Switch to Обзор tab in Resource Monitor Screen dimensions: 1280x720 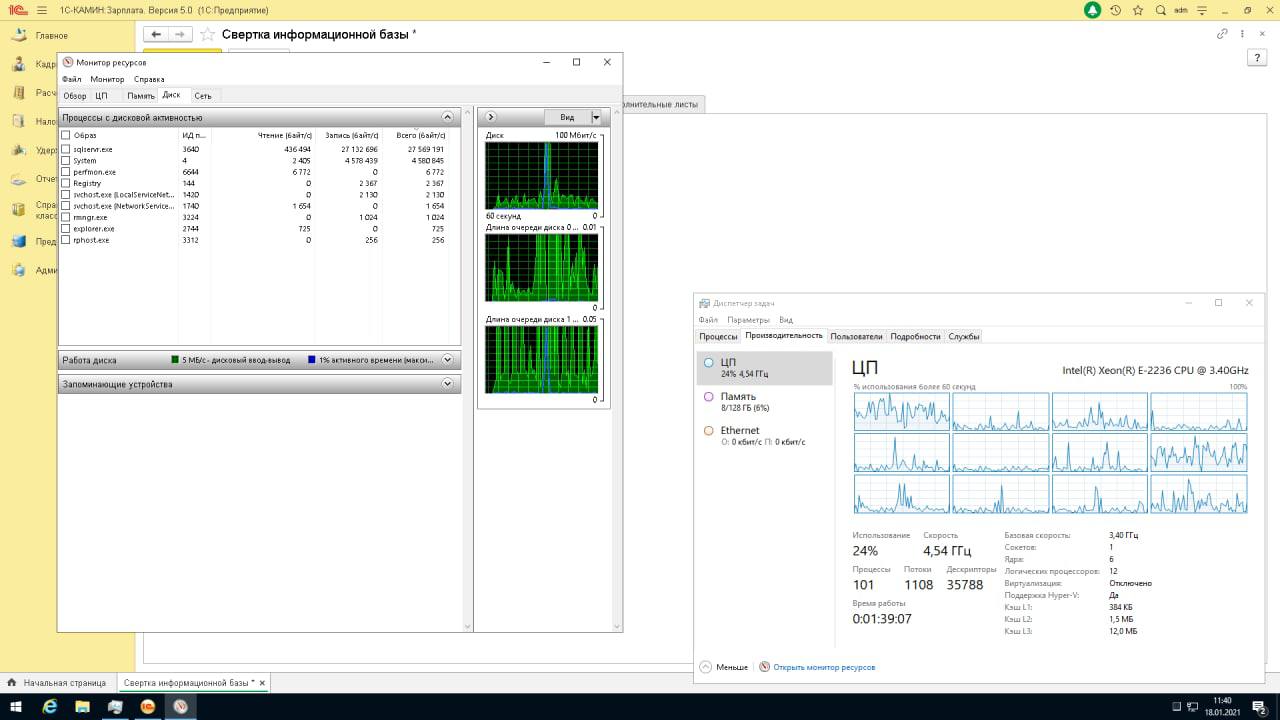(x=75, y=96)
